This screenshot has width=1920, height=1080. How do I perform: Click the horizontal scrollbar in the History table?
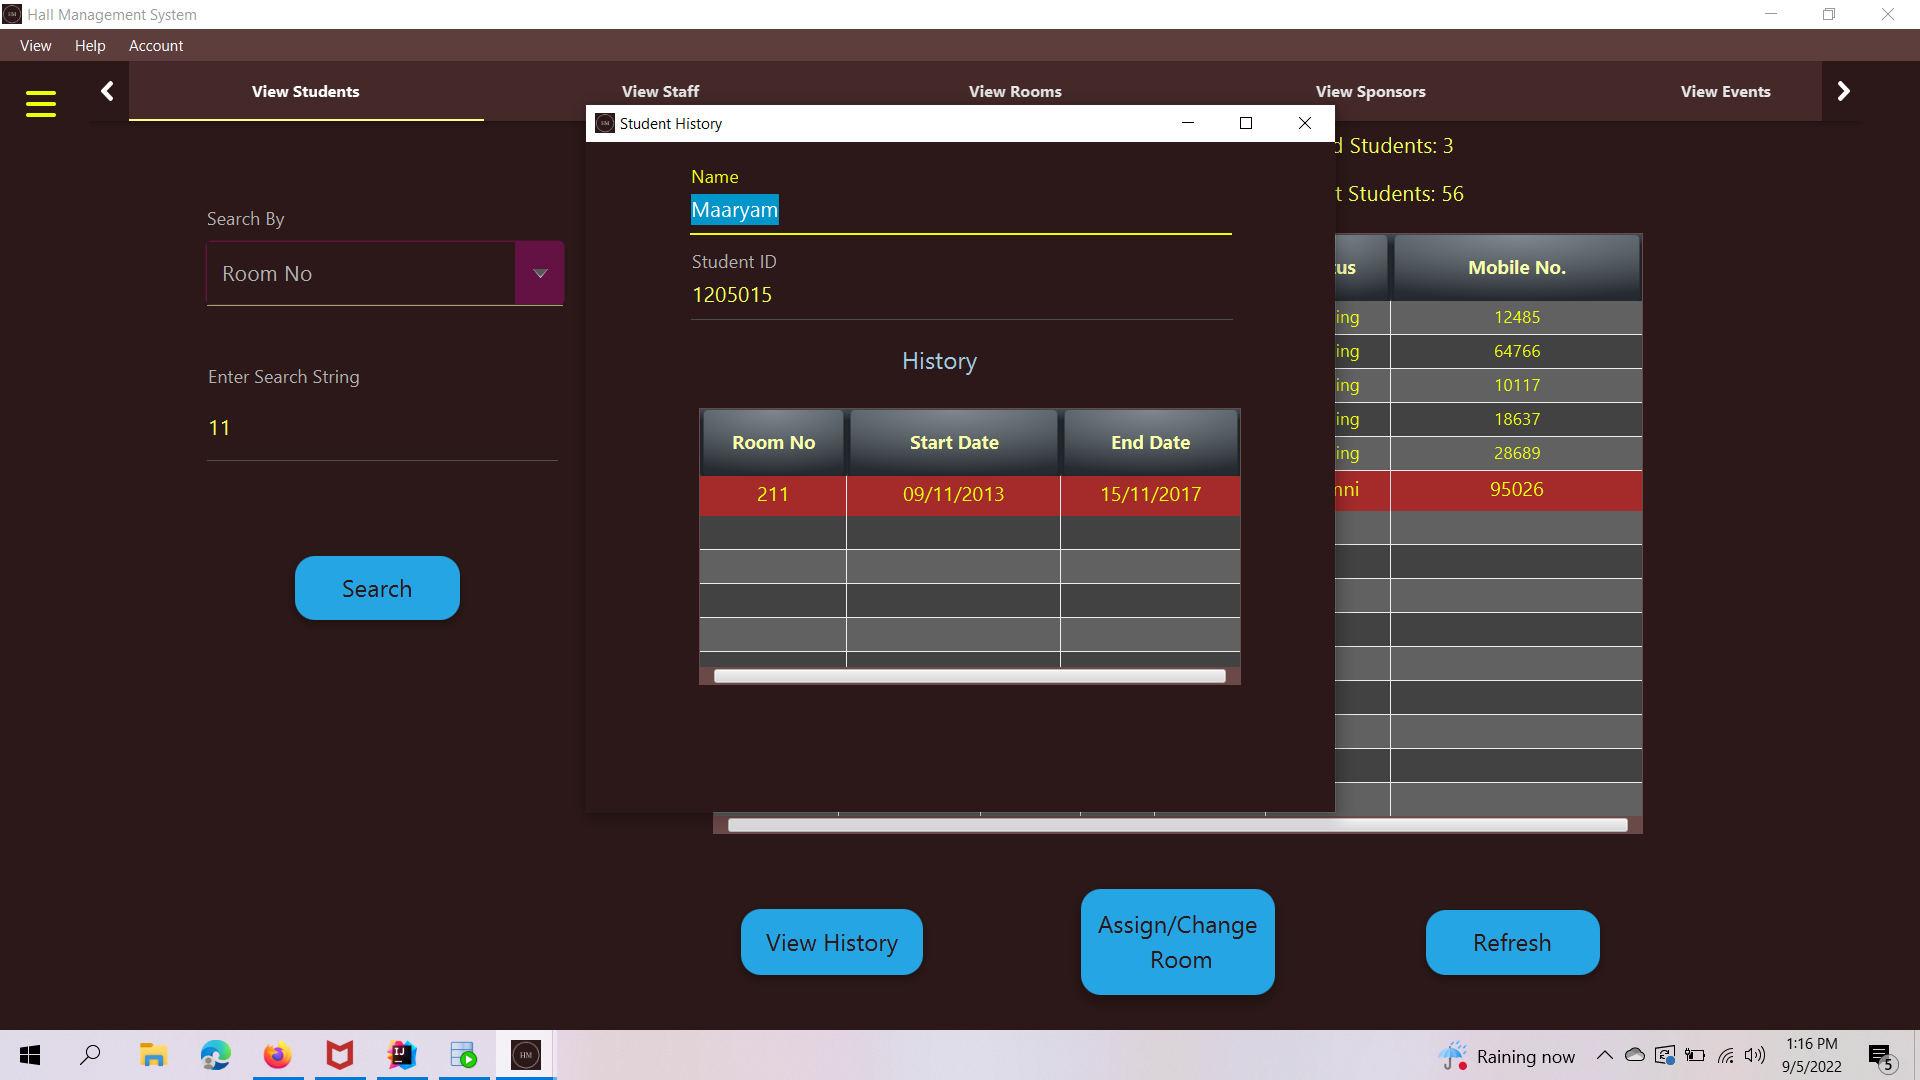967,675
